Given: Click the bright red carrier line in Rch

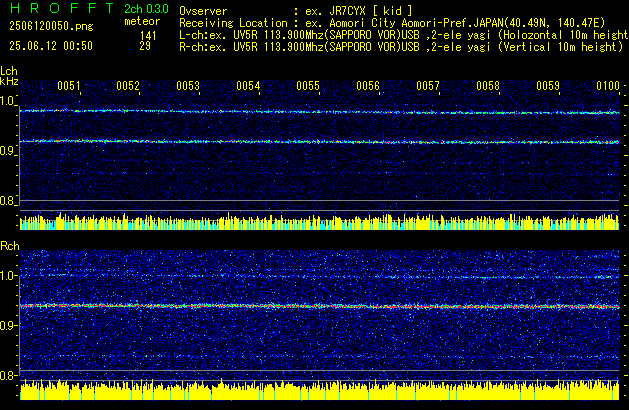Looking at the screenshot, I should coord(319,306).
